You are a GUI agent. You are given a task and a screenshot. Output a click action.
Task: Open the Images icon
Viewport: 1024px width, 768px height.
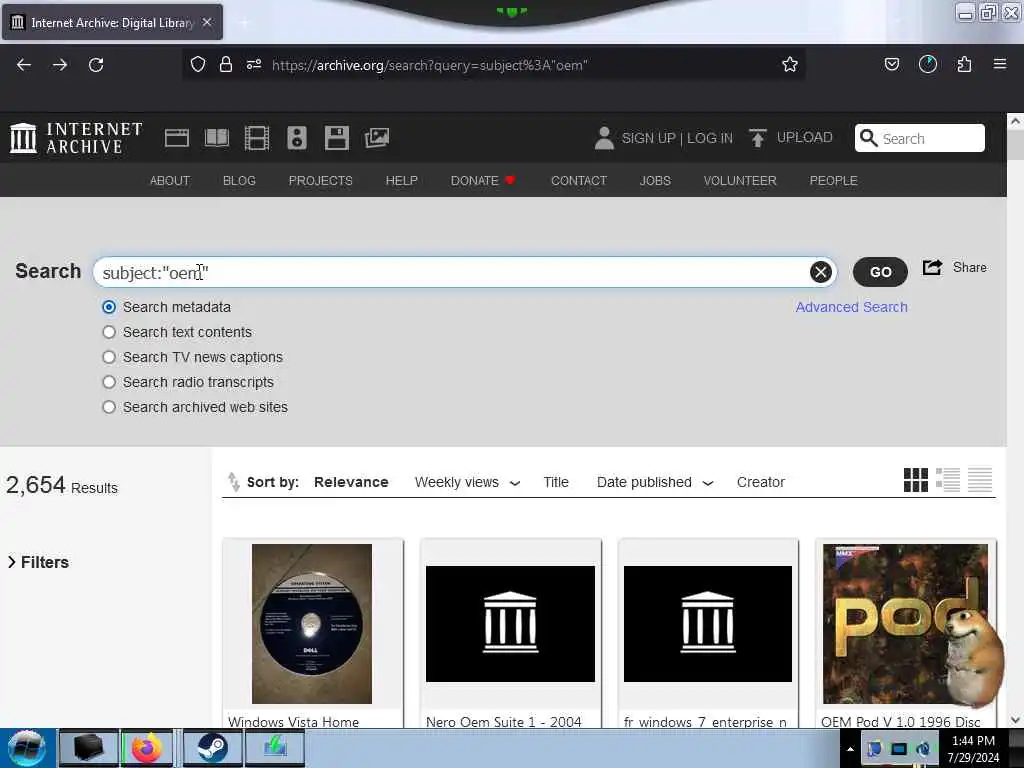pyautogui.click(x=377, y=138)
